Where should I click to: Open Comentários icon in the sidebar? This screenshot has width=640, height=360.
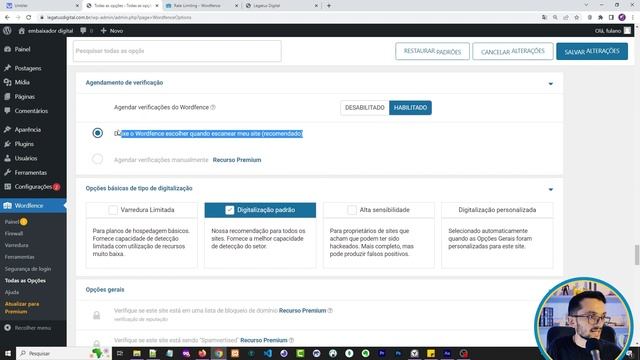tap(7, 111)
